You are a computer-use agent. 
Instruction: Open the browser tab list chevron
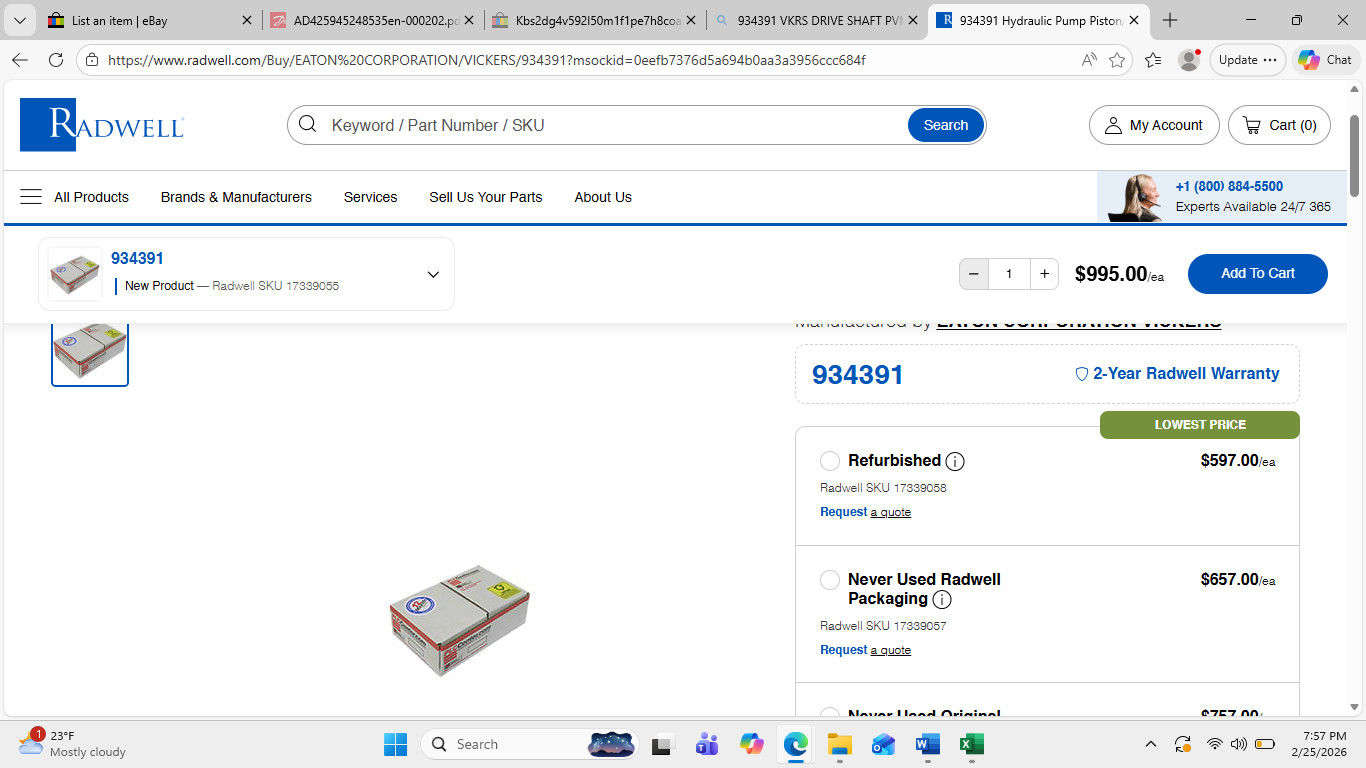tap(19, 20)
